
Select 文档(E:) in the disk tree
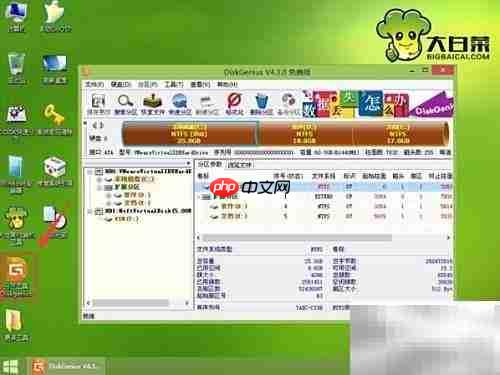137,203
